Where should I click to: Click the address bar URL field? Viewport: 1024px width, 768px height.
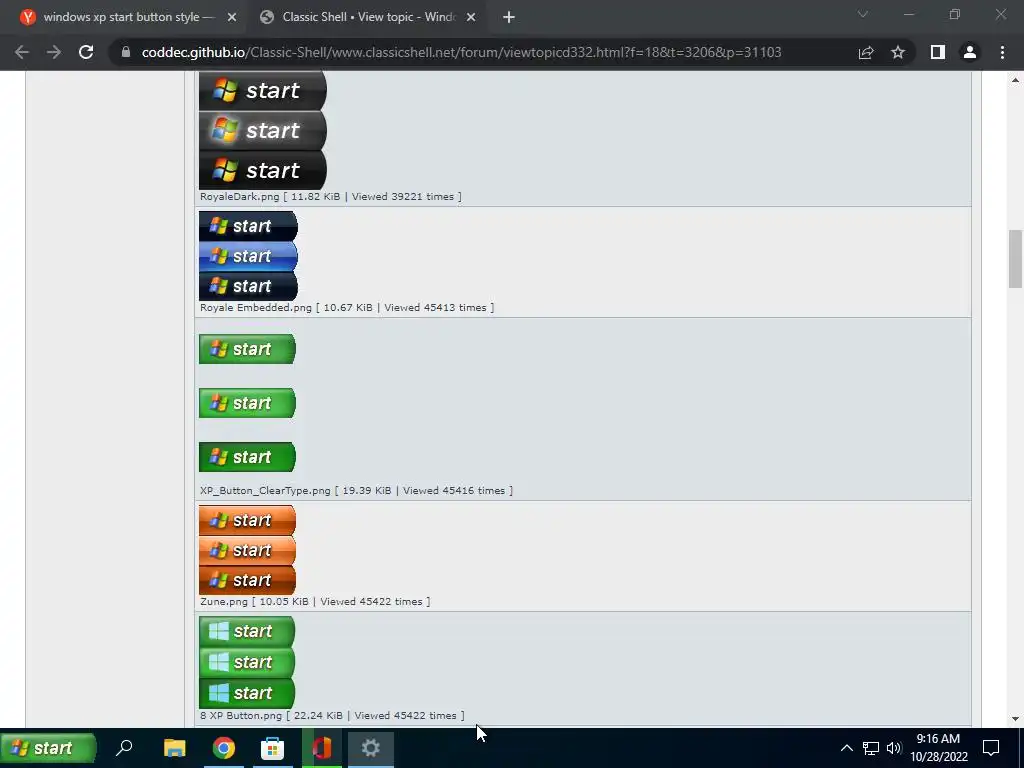[x=461, y=52]
